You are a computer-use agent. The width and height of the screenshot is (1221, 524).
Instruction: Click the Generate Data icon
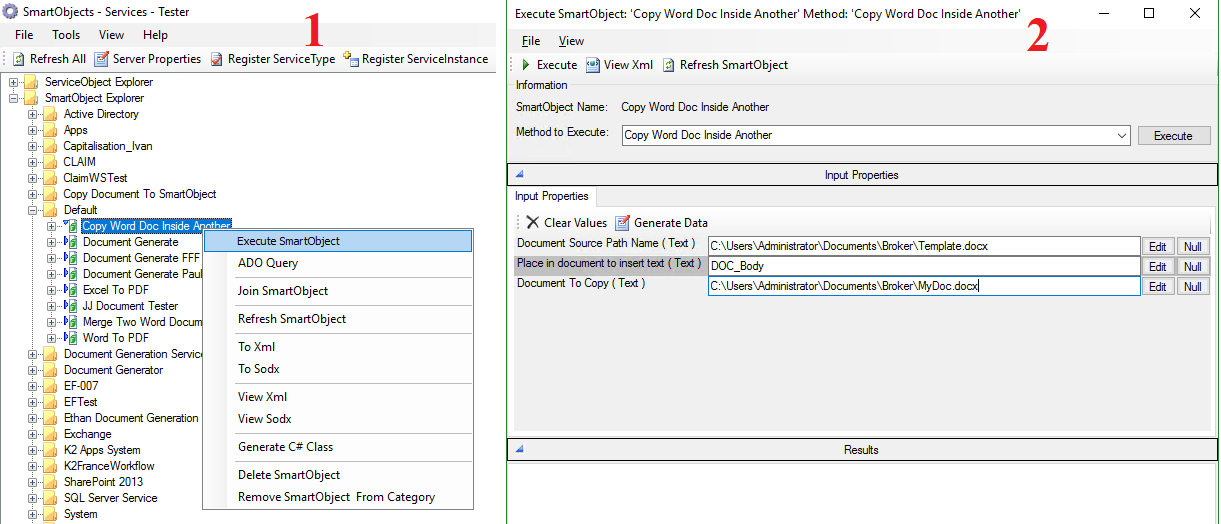tap(622, 223)
